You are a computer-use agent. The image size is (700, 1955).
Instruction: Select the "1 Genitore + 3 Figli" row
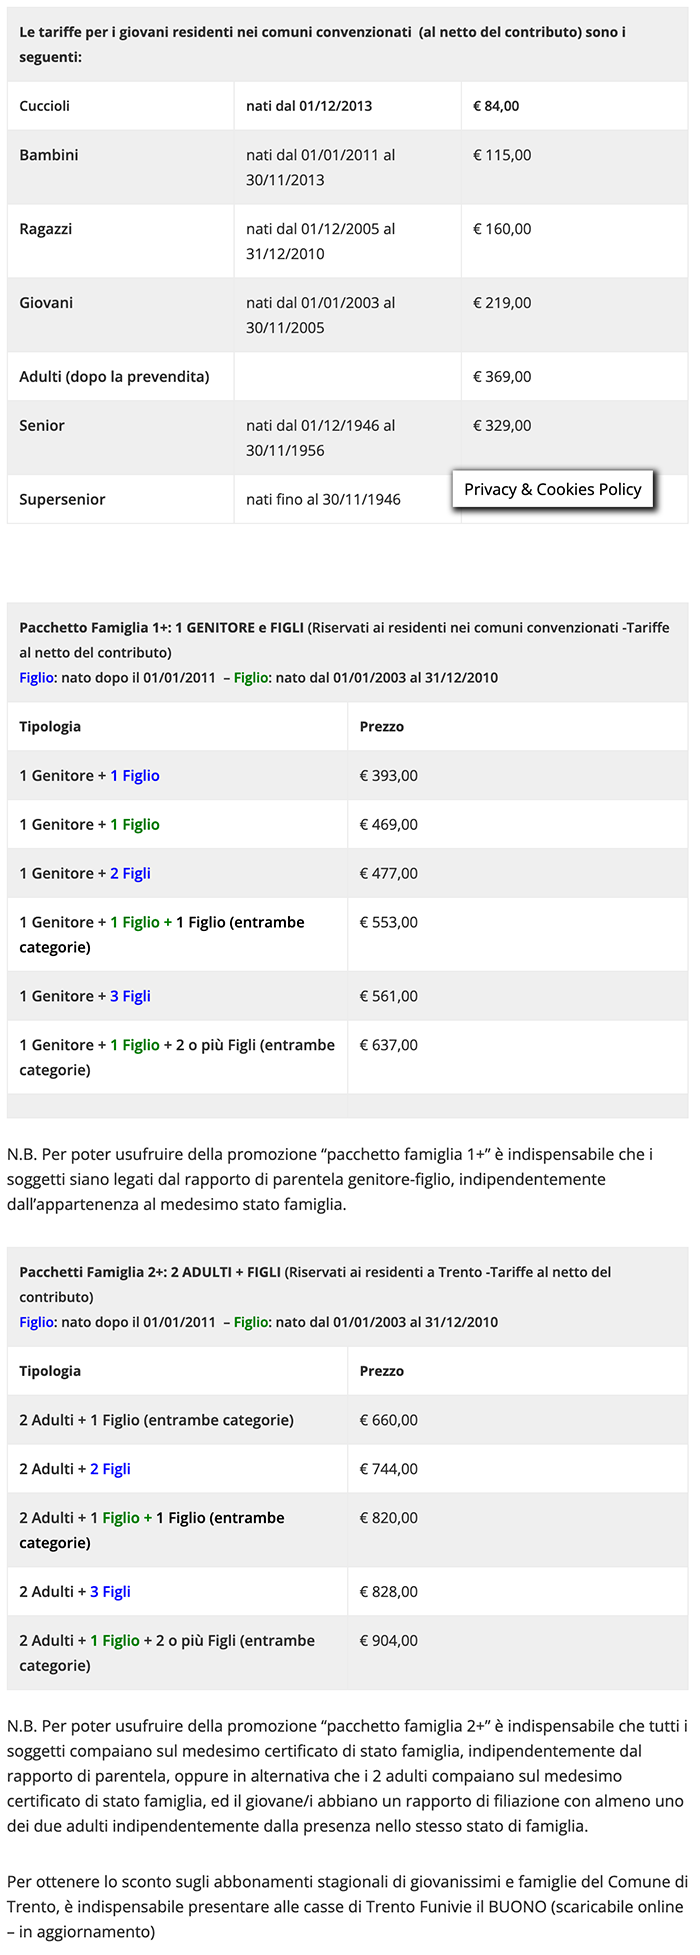[85, 997]
